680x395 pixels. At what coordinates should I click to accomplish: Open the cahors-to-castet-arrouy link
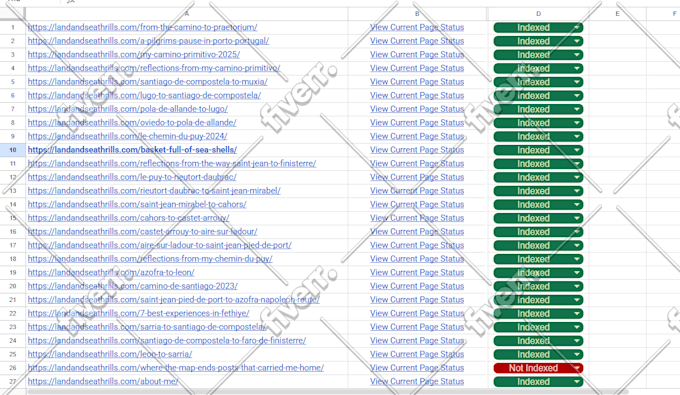point(128,218)
